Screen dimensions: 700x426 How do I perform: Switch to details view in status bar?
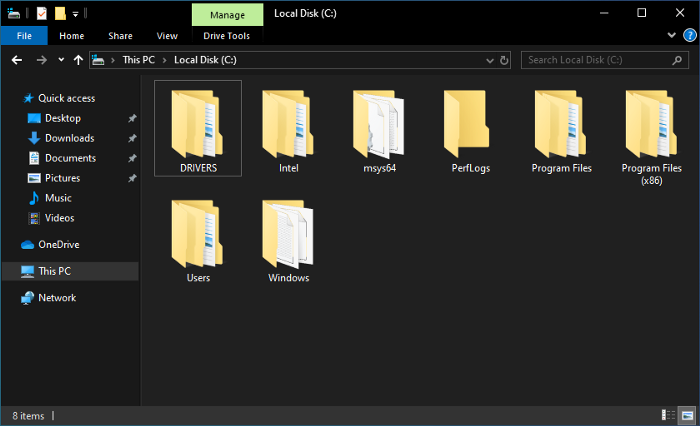coord(668,415)
